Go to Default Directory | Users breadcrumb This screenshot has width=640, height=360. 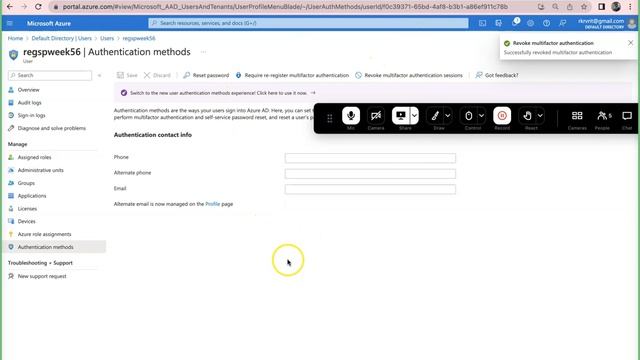pyautogui.click(x=62, y=38)
